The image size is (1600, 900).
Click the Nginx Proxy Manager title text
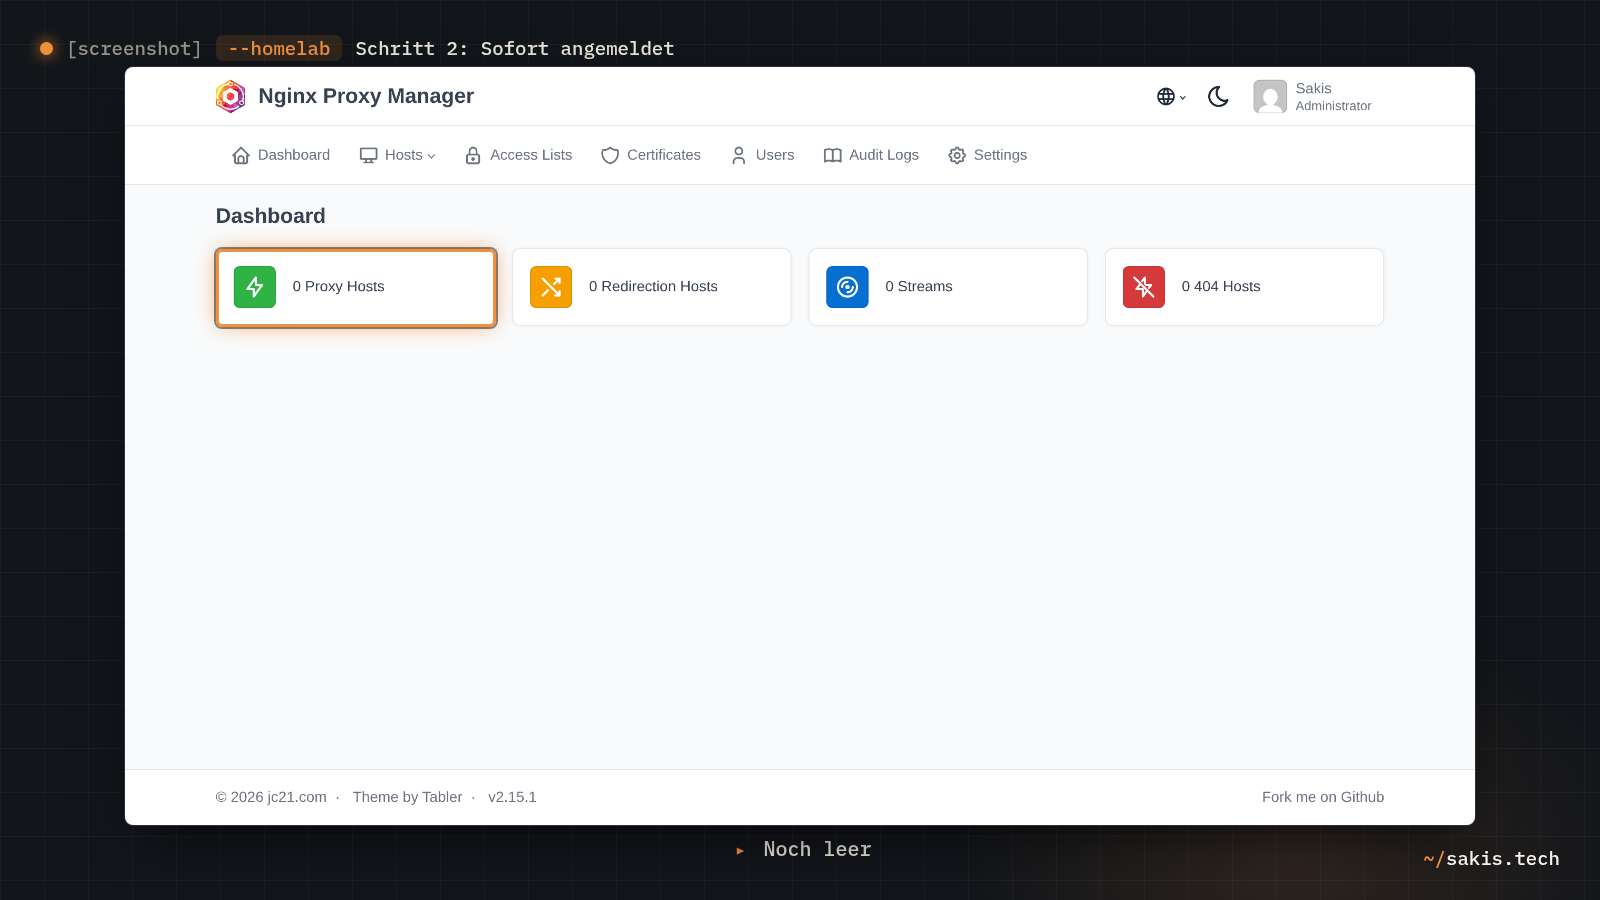coord(366,96)
